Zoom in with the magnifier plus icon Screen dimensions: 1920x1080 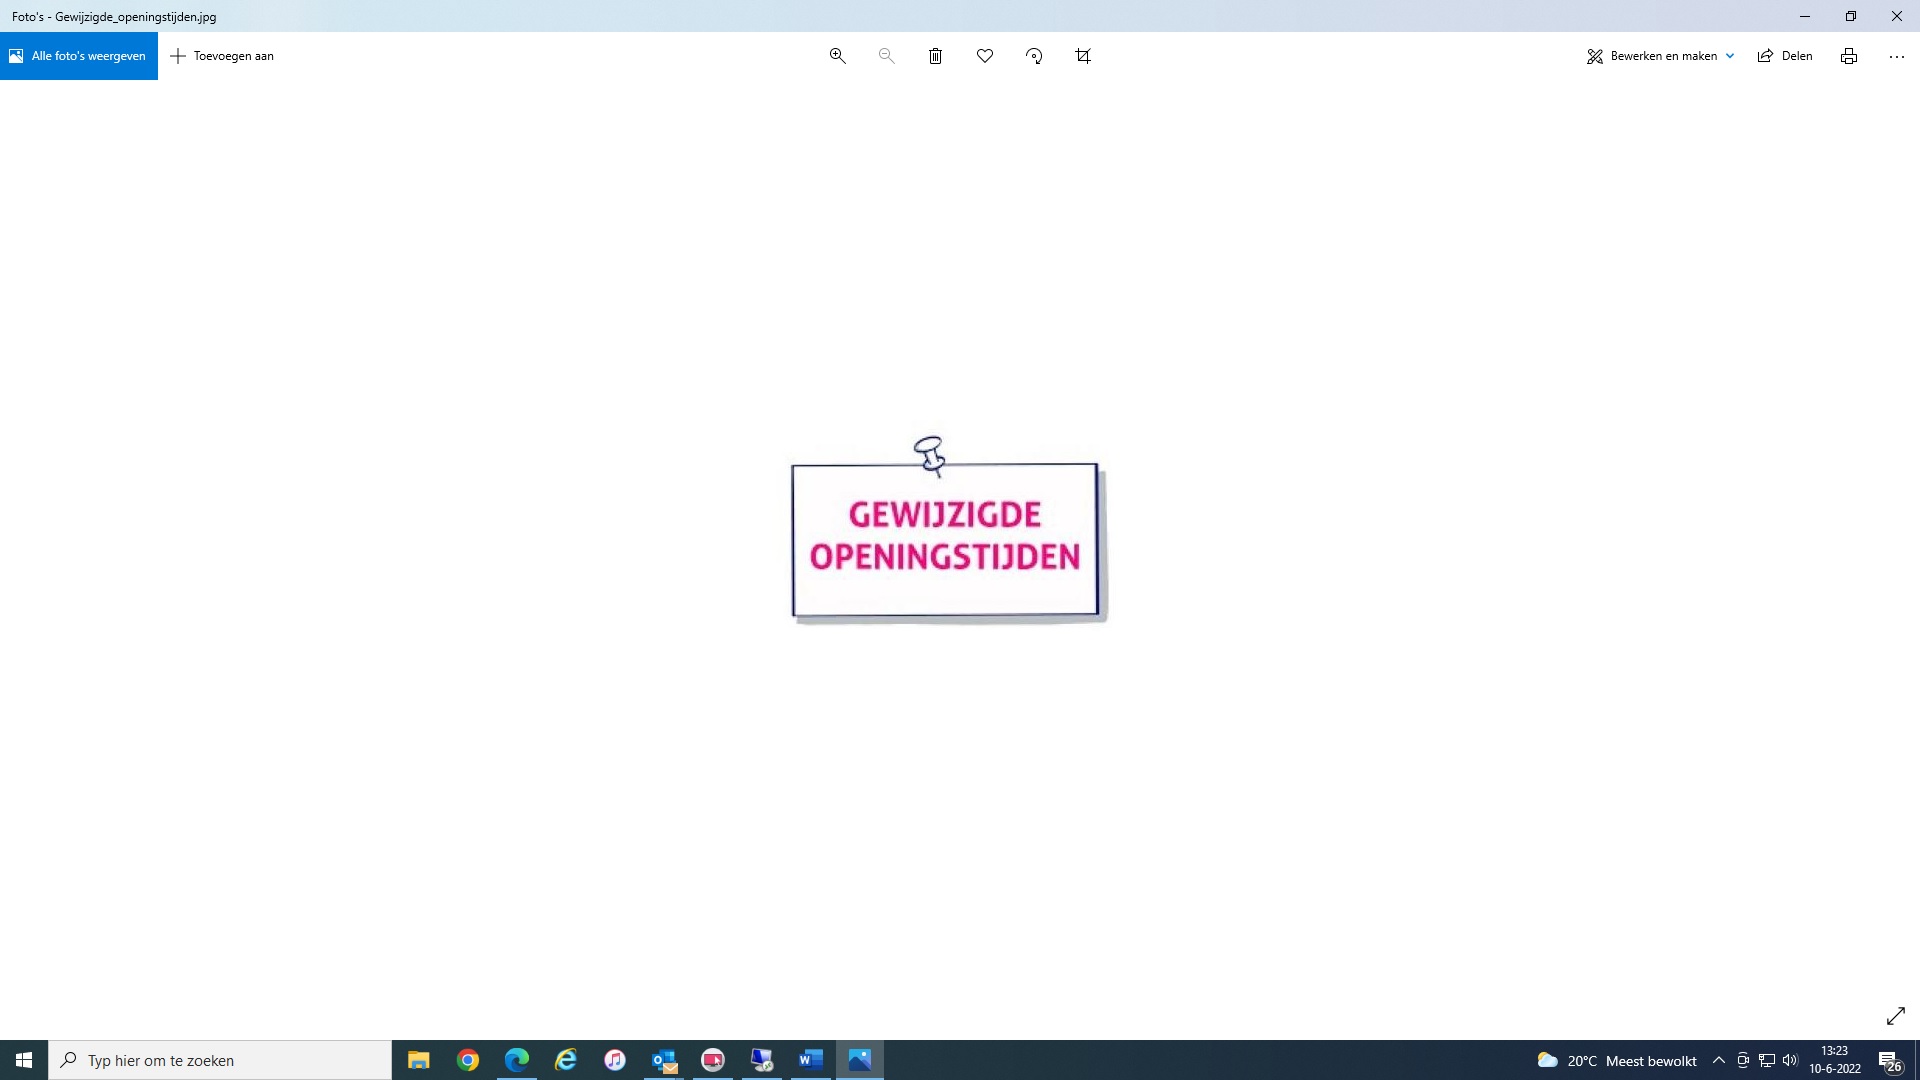coord(838,56)
